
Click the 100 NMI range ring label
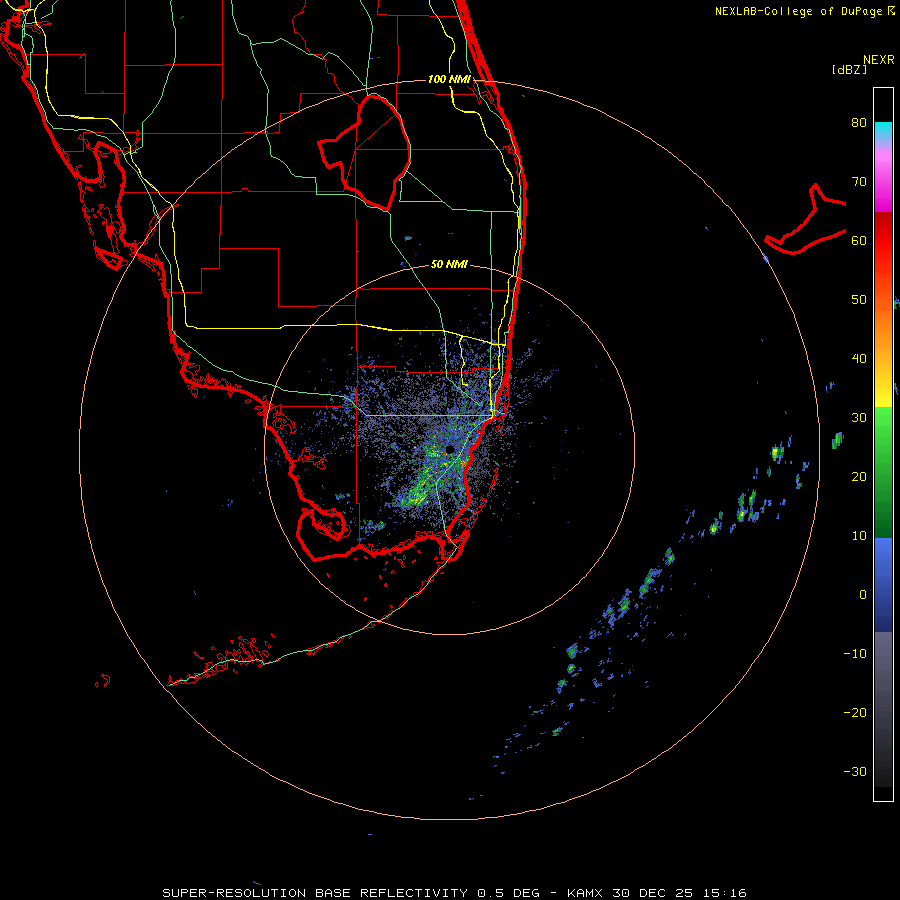tap(449, 79)
